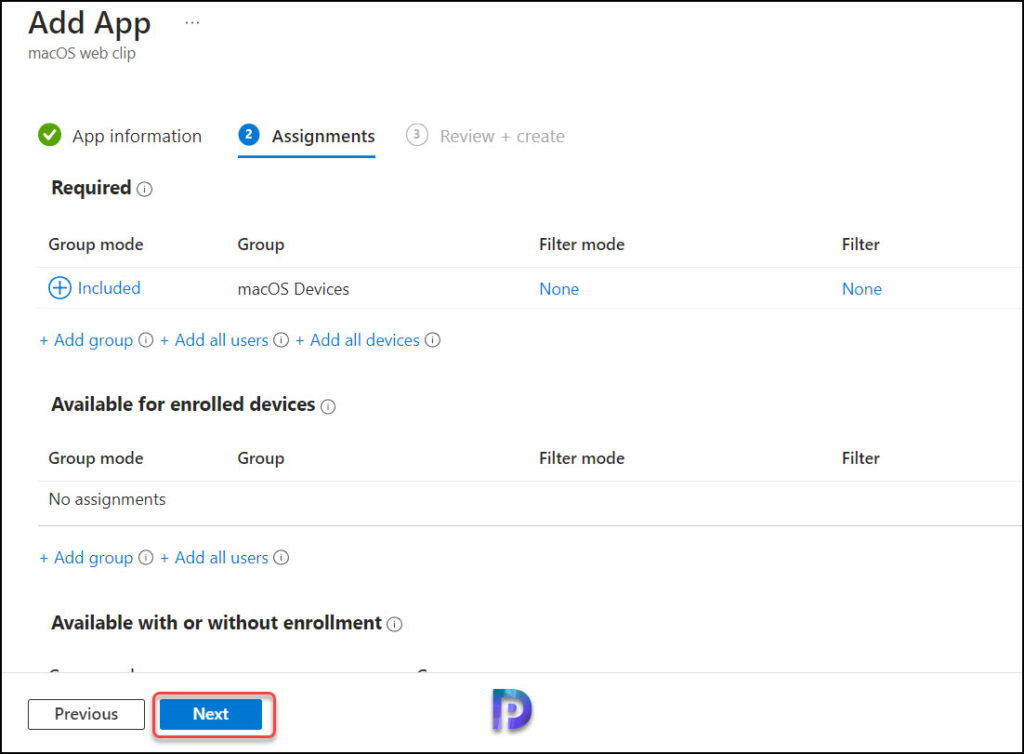Click the Available for enrolled devices heading
This screenshot has height=754, width=1024.
pyautogui.click(x=184, y=404)
